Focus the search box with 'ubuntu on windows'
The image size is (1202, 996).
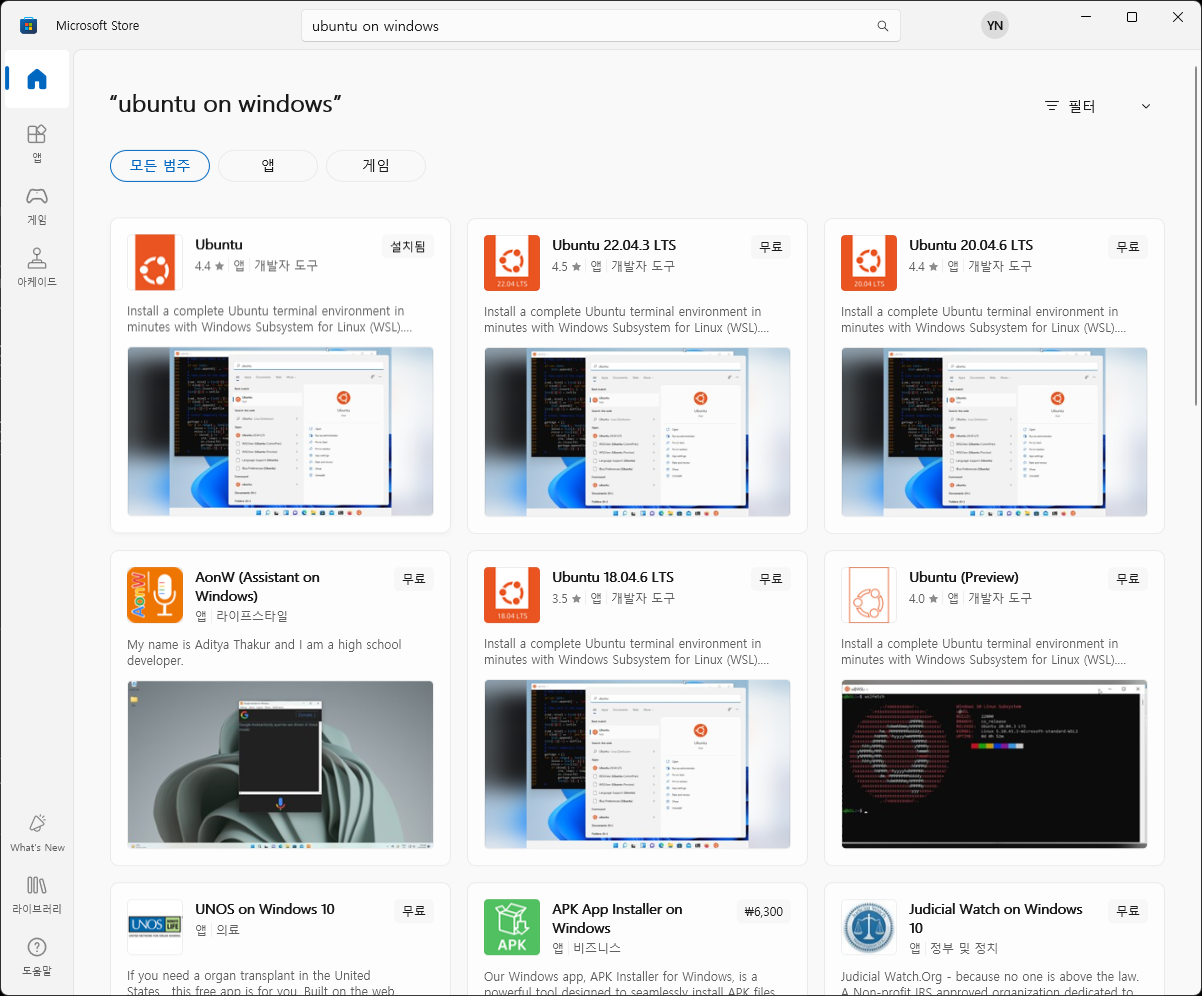click(601, 26)
